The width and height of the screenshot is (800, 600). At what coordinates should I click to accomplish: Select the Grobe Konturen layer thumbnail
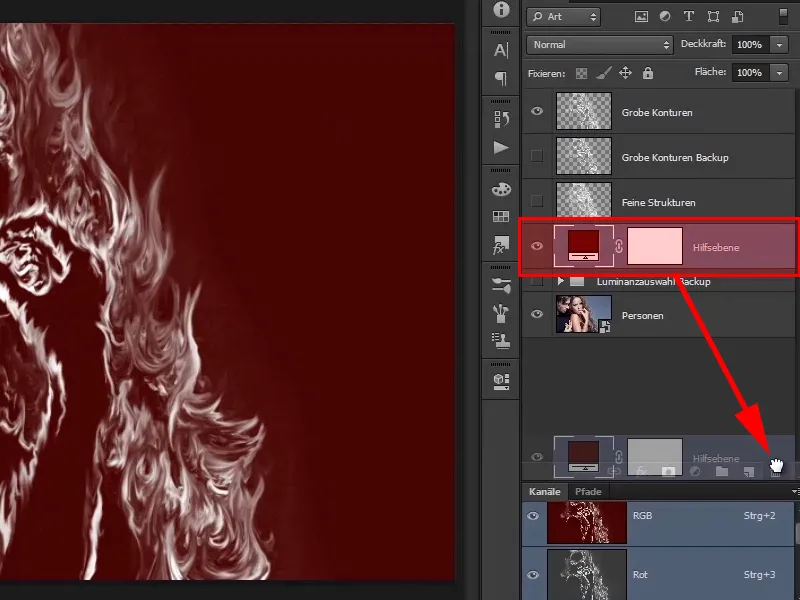pyautogui.click(x=584, y=111)
